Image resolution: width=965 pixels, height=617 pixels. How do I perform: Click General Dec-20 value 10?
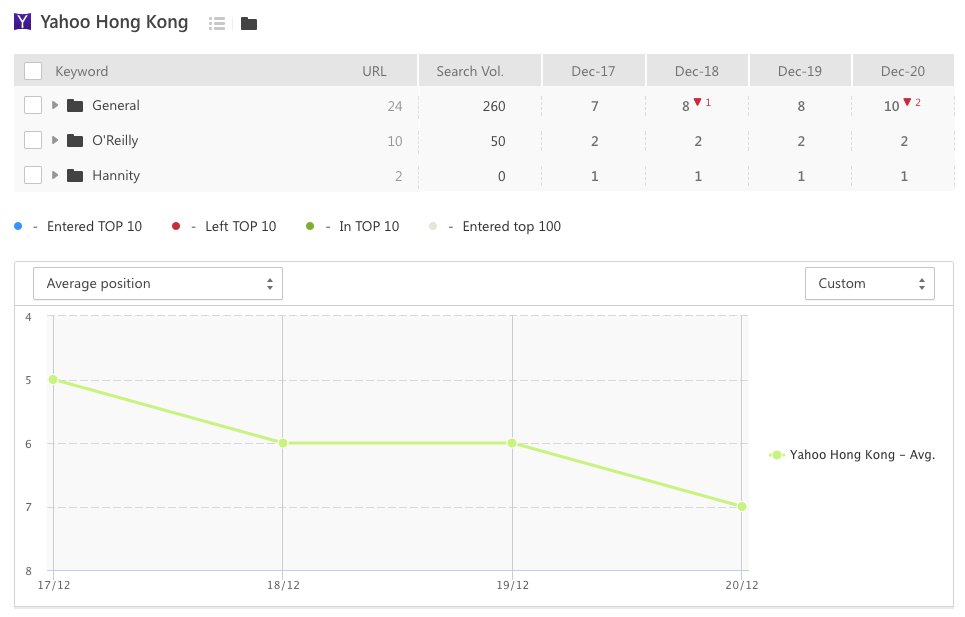tap(892, 106)
